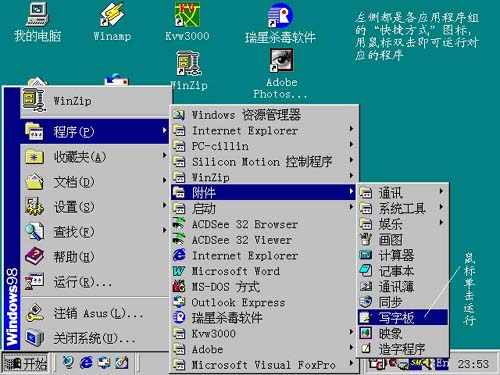Click the 关闭系统 monitor icon

pos(34,338)
